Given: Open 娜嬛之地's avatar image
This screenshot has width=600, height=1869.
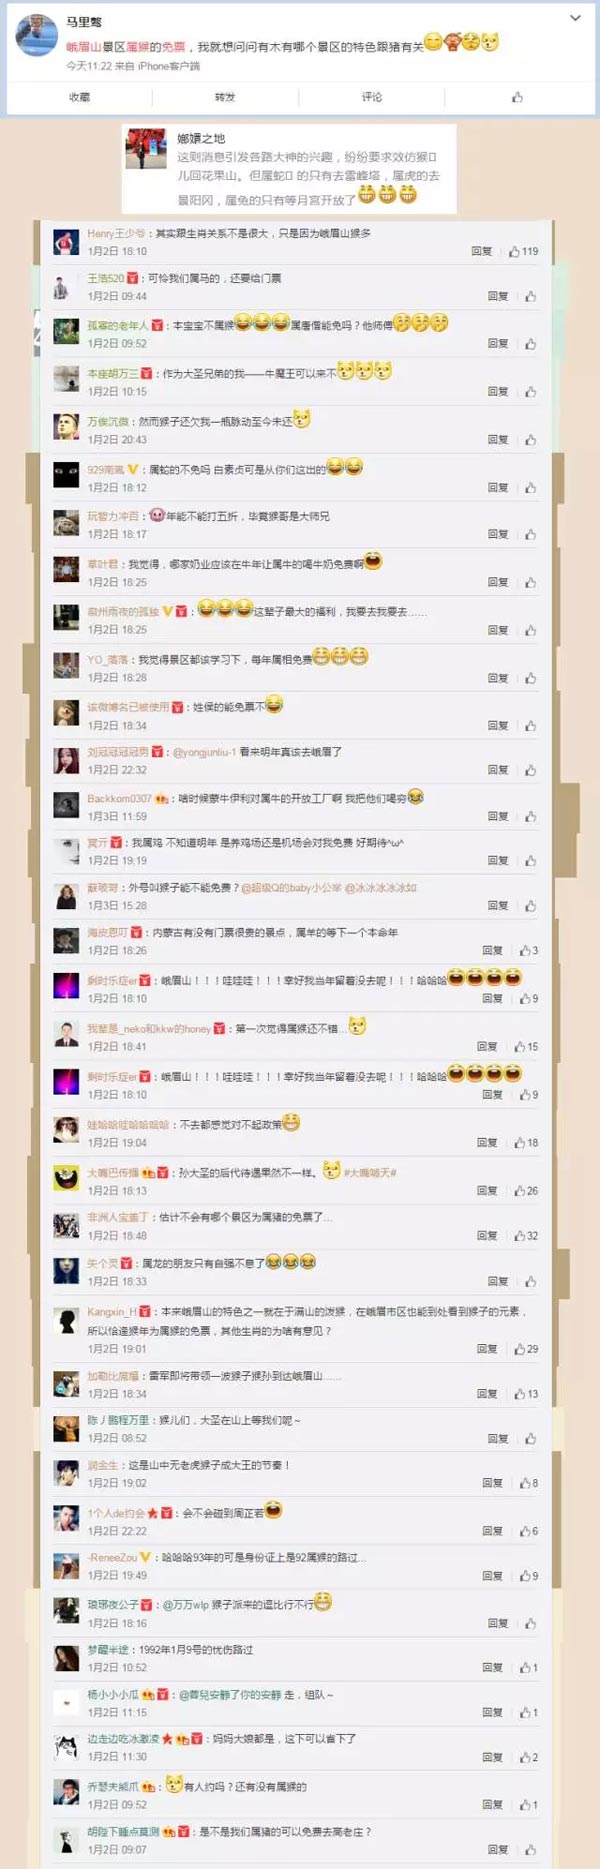Looking at the screenshot, I should point(146,148).
